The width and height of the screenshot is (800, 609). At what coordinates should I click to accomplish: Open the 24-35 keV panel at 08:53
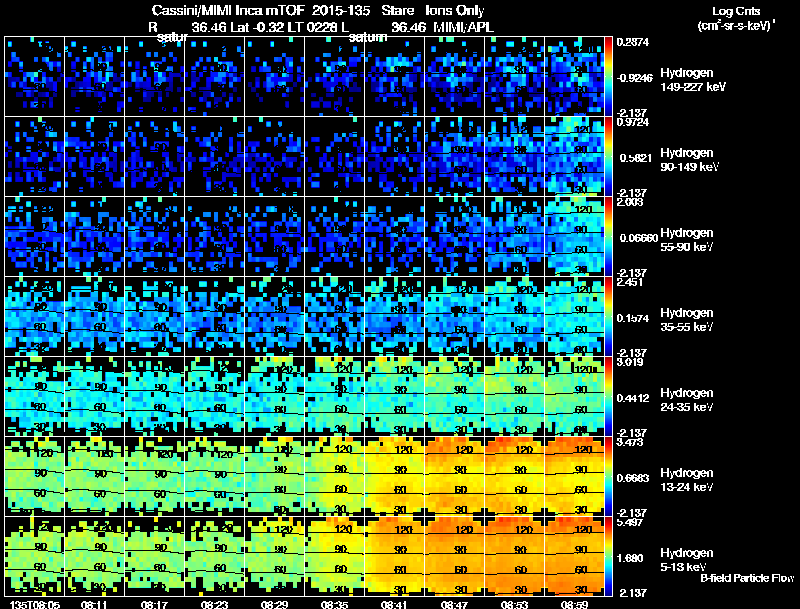pos(514,396)
